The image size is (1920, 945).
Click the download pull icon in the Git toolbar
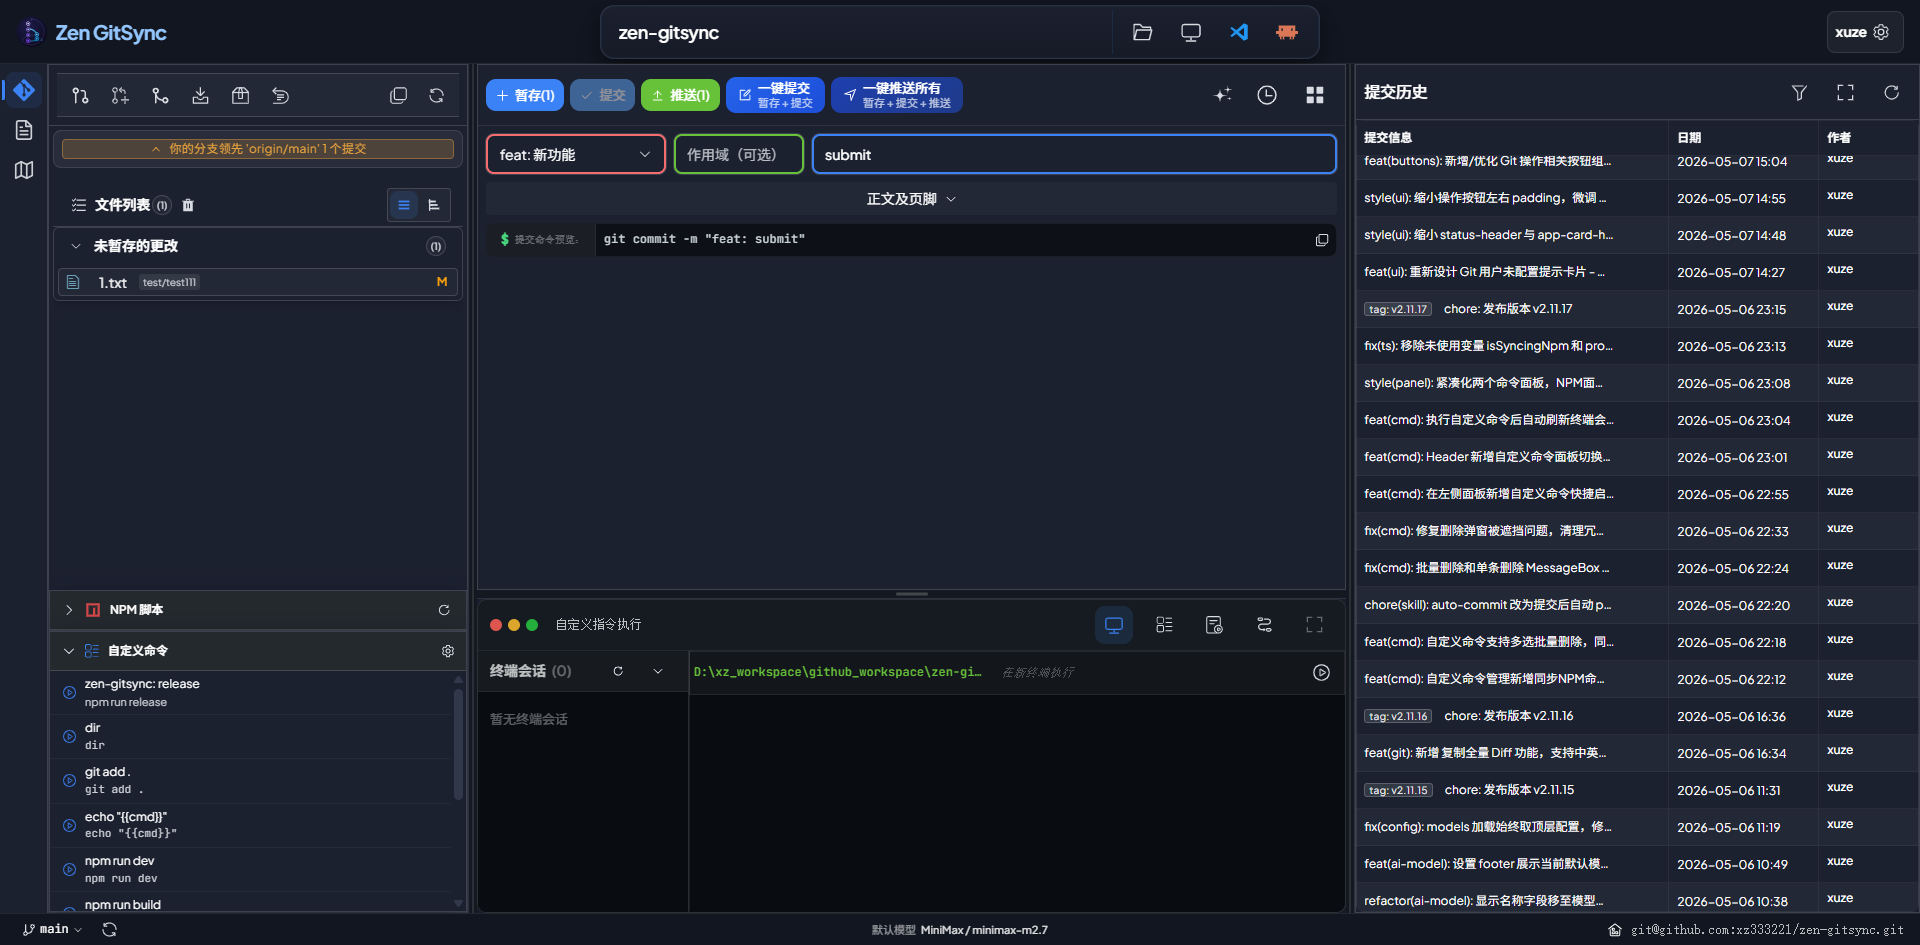point(200,96)
